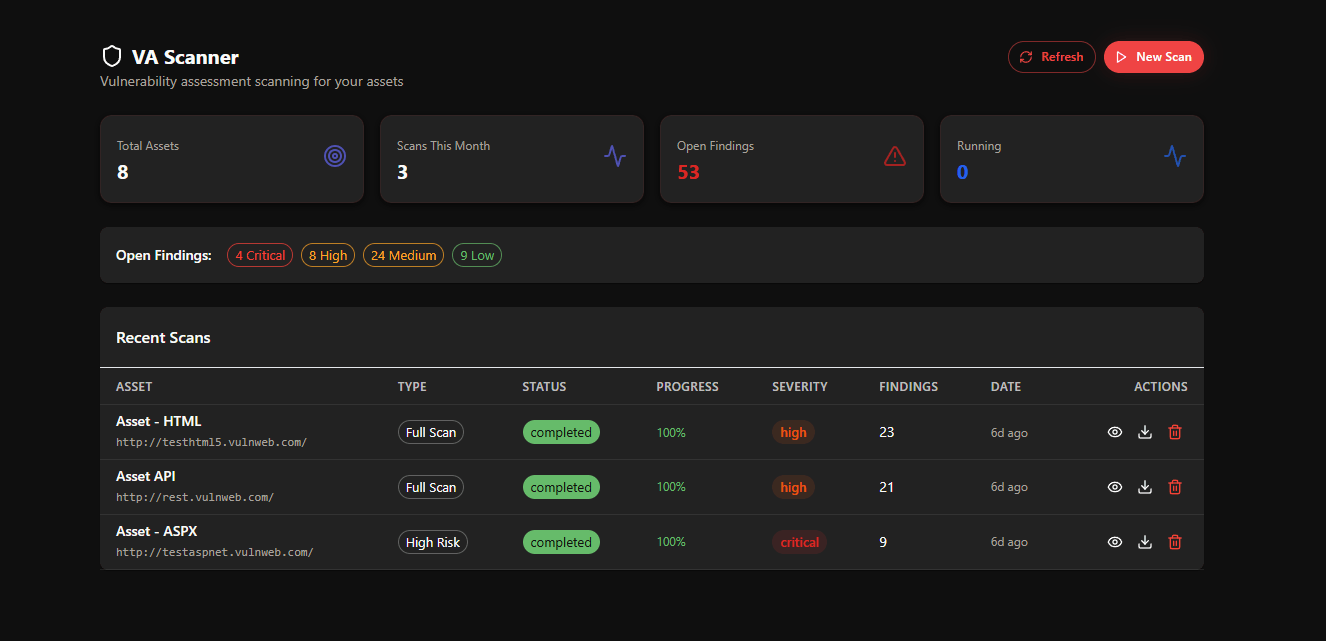This screenshot has height=641, width=1326.
Task: Click the Refresh button
Action: click(1052, 57)
